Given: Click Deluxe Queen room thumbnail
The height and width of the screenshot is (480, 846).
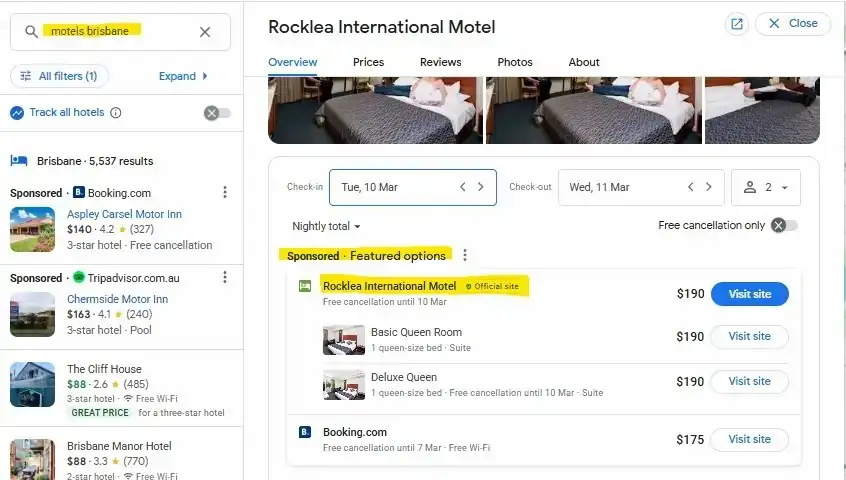Looking at the screenshot, I should tap(344, 385).
